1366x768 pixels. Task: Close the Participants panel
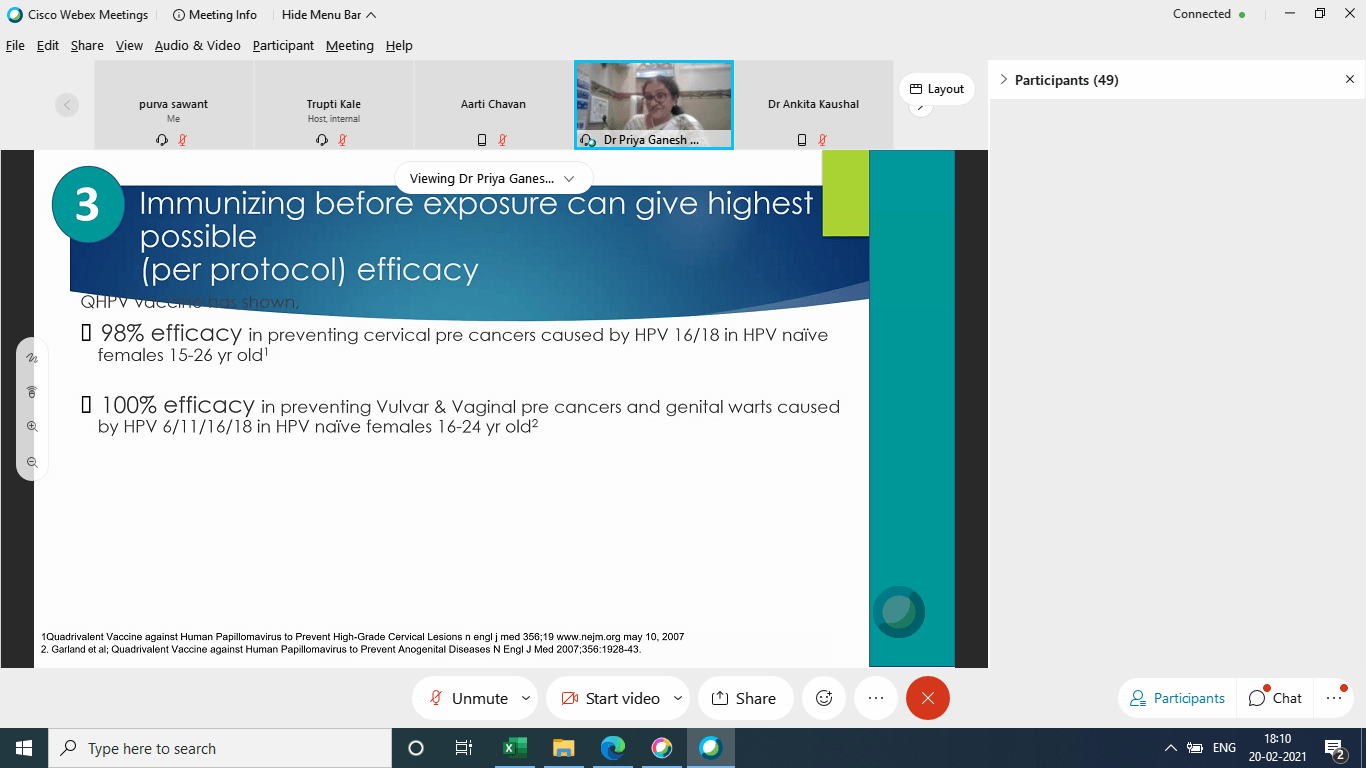coord(1349,80)
